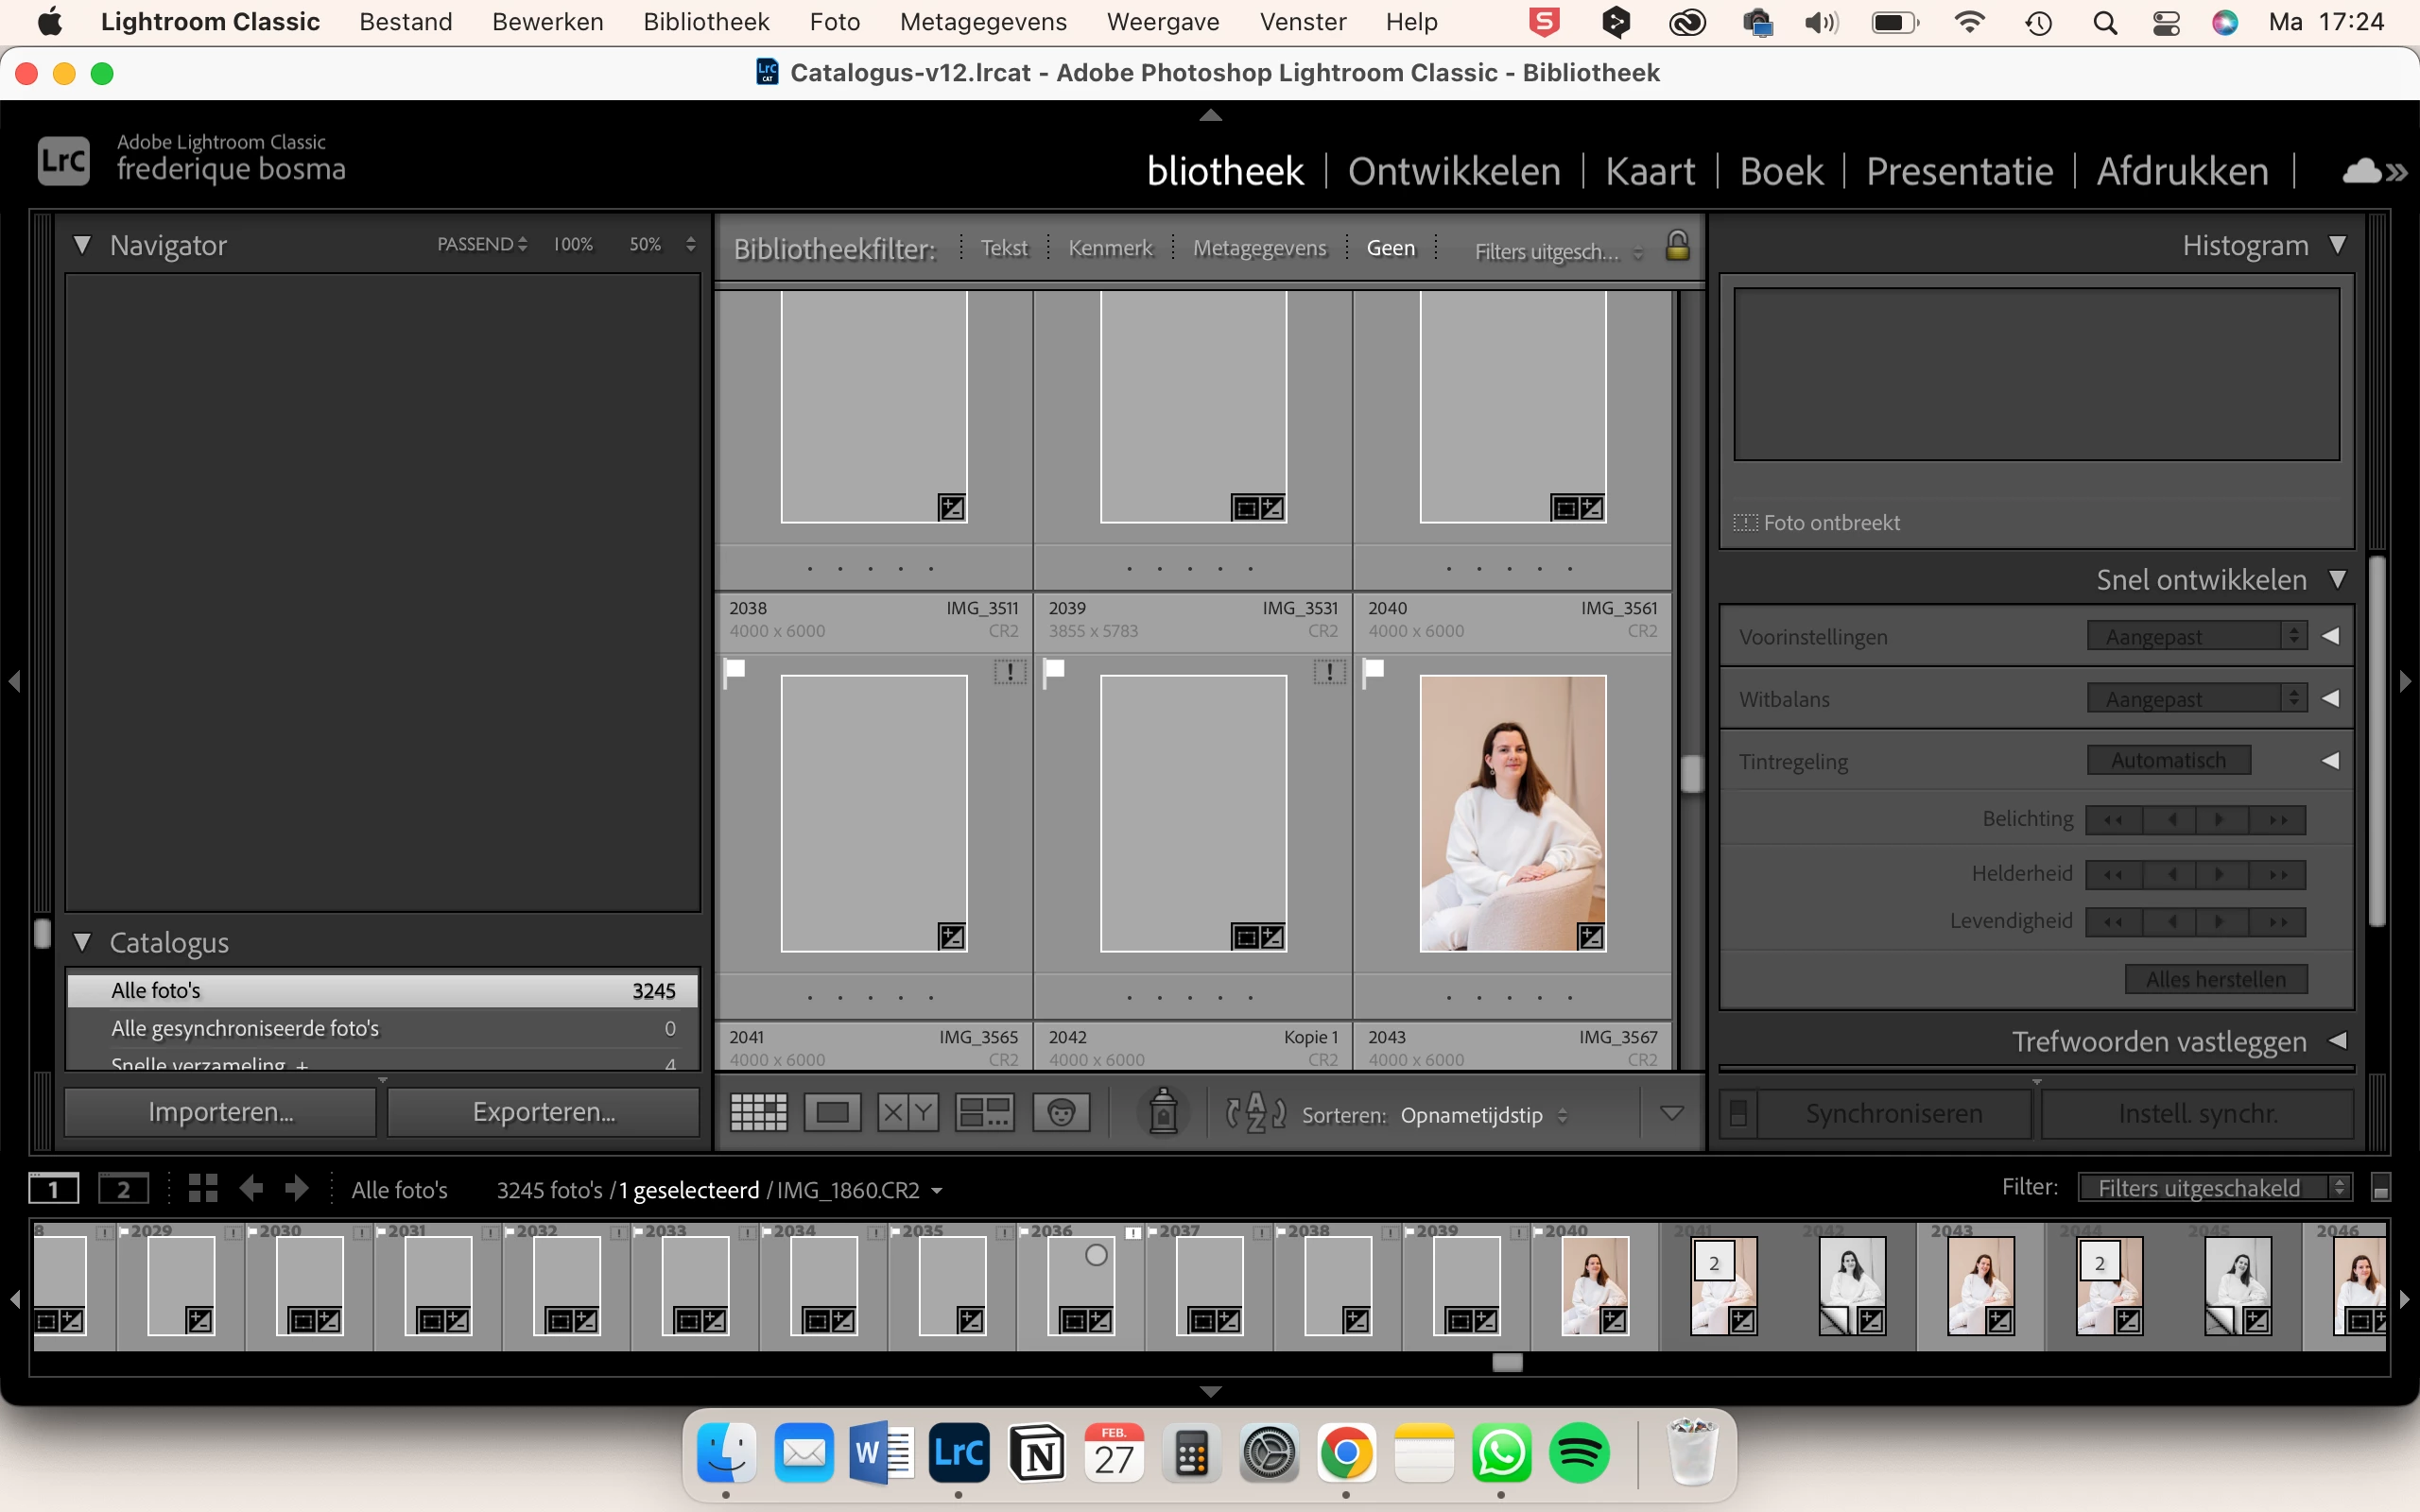
Task: Toggle the filter switch beside Filters uitgeschakeld
Action: [x=2381, y=1188]
